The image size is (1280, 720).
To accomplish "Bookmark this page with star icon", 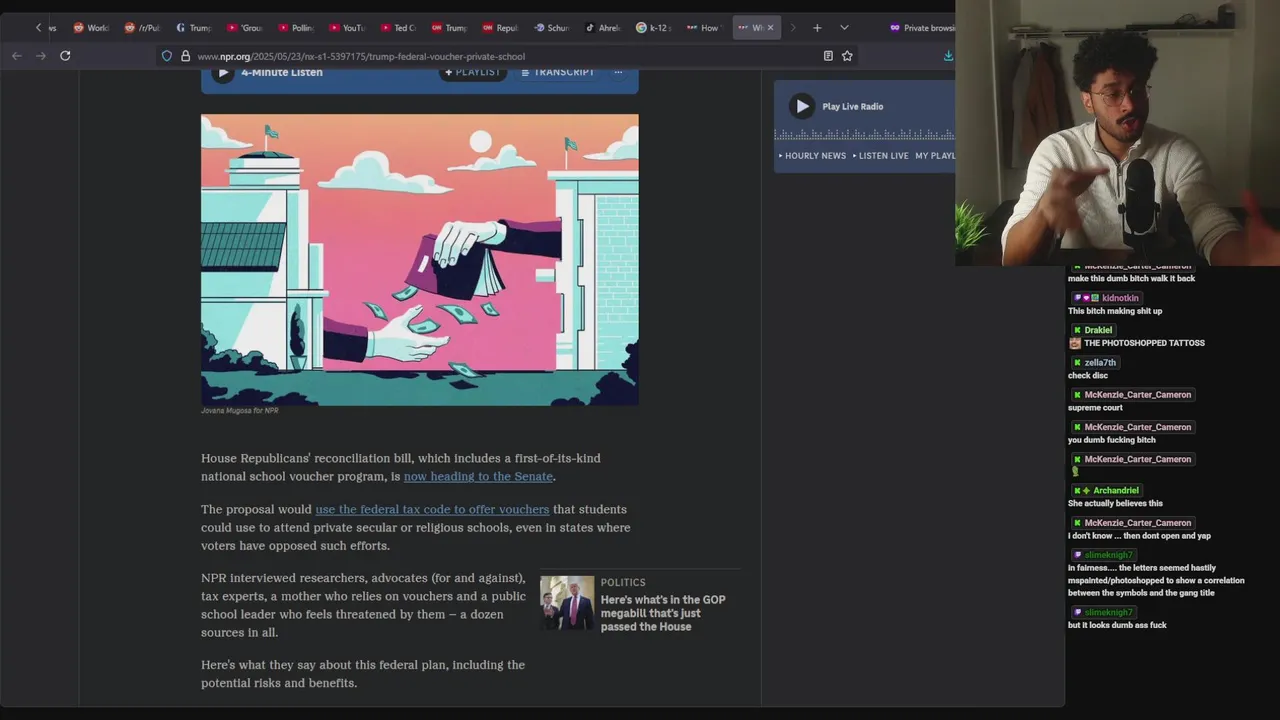I will (x=847, y=56).
